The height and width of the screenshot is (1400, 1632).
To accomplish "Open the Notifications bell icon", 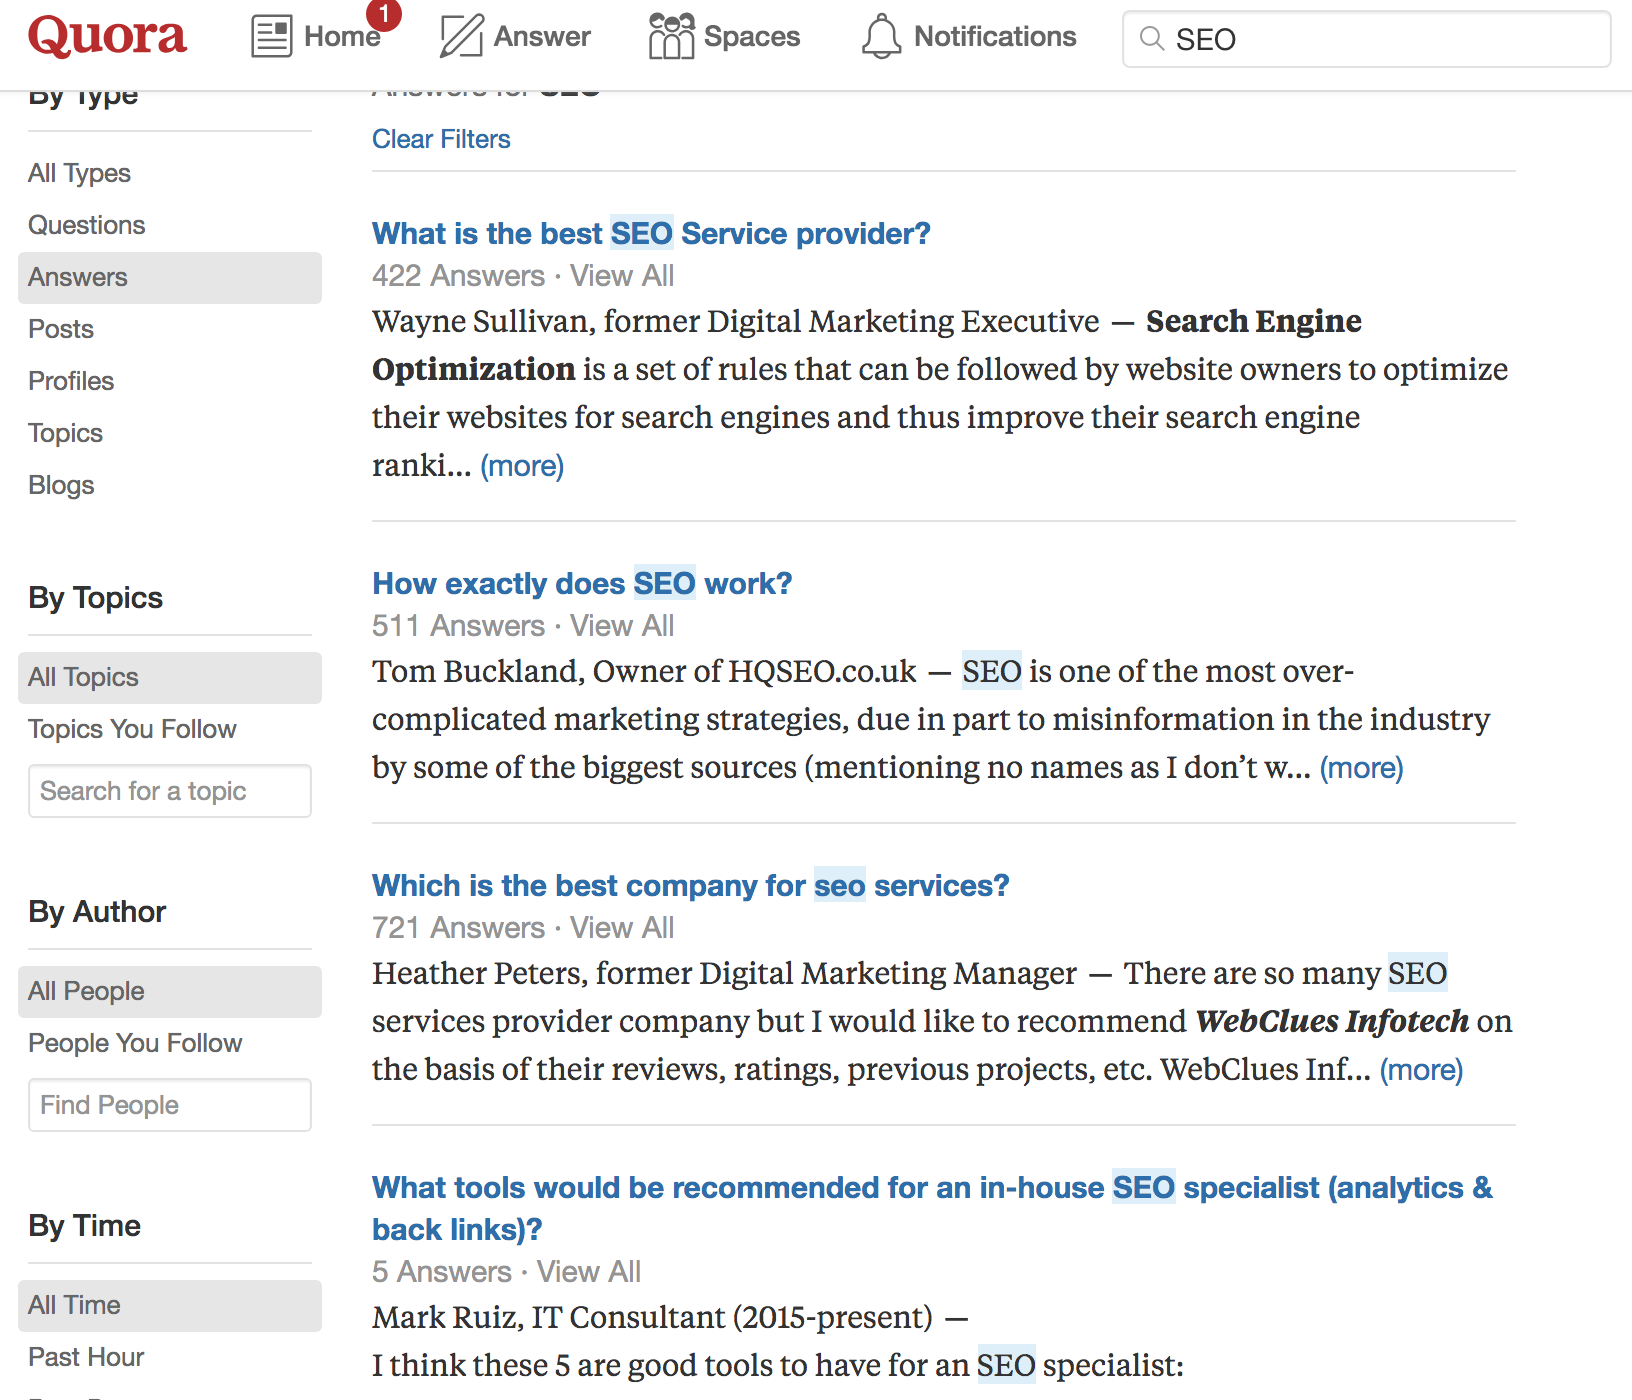I will tap(881, 36).
